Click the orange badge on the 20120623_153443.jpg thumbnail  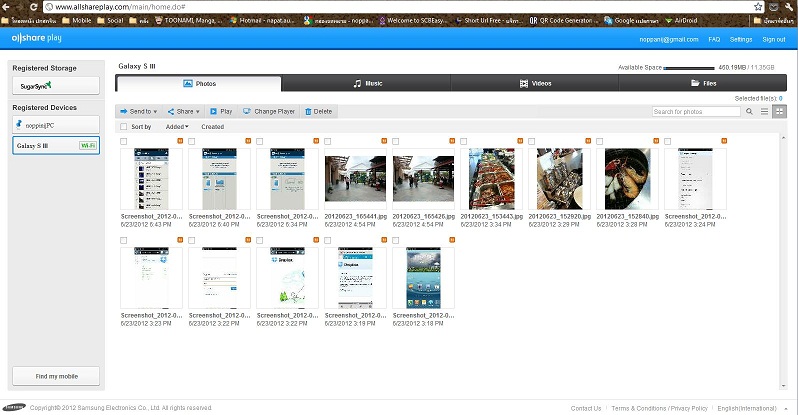click(x=520, y=141)
